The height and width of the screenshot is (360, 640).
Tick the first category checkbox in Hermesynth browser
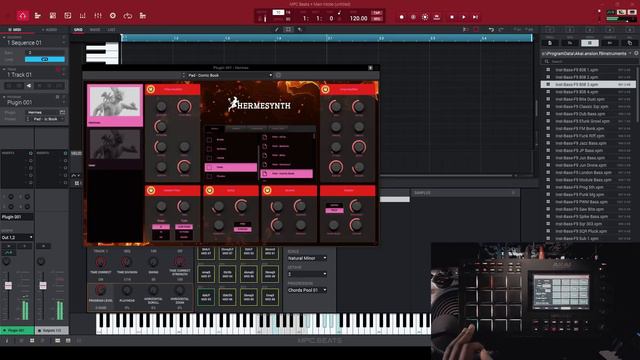tap(209, 140)
